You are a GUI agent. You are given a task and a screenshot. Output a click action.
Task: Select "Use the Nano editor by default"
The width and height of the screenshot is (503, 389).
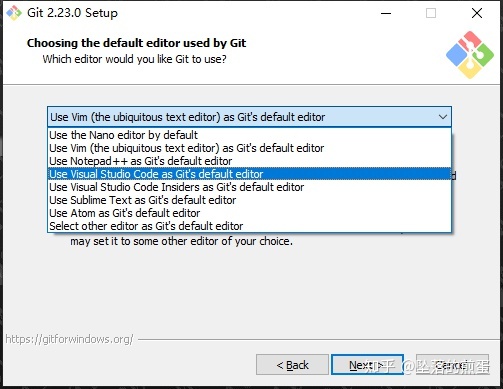click(249, 135)
